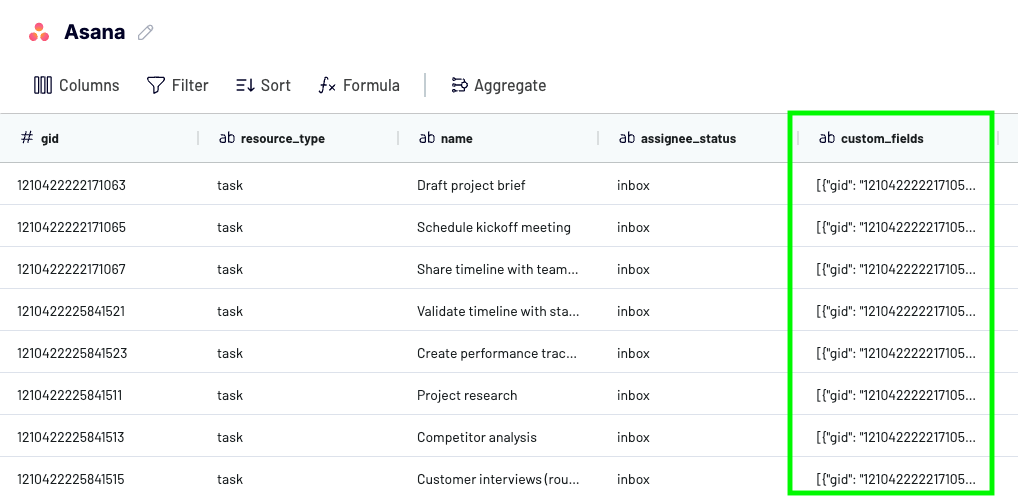Click the task cell in Competitor analysis row
This screenshot has height=498, width=1018.
pos(230,437)
